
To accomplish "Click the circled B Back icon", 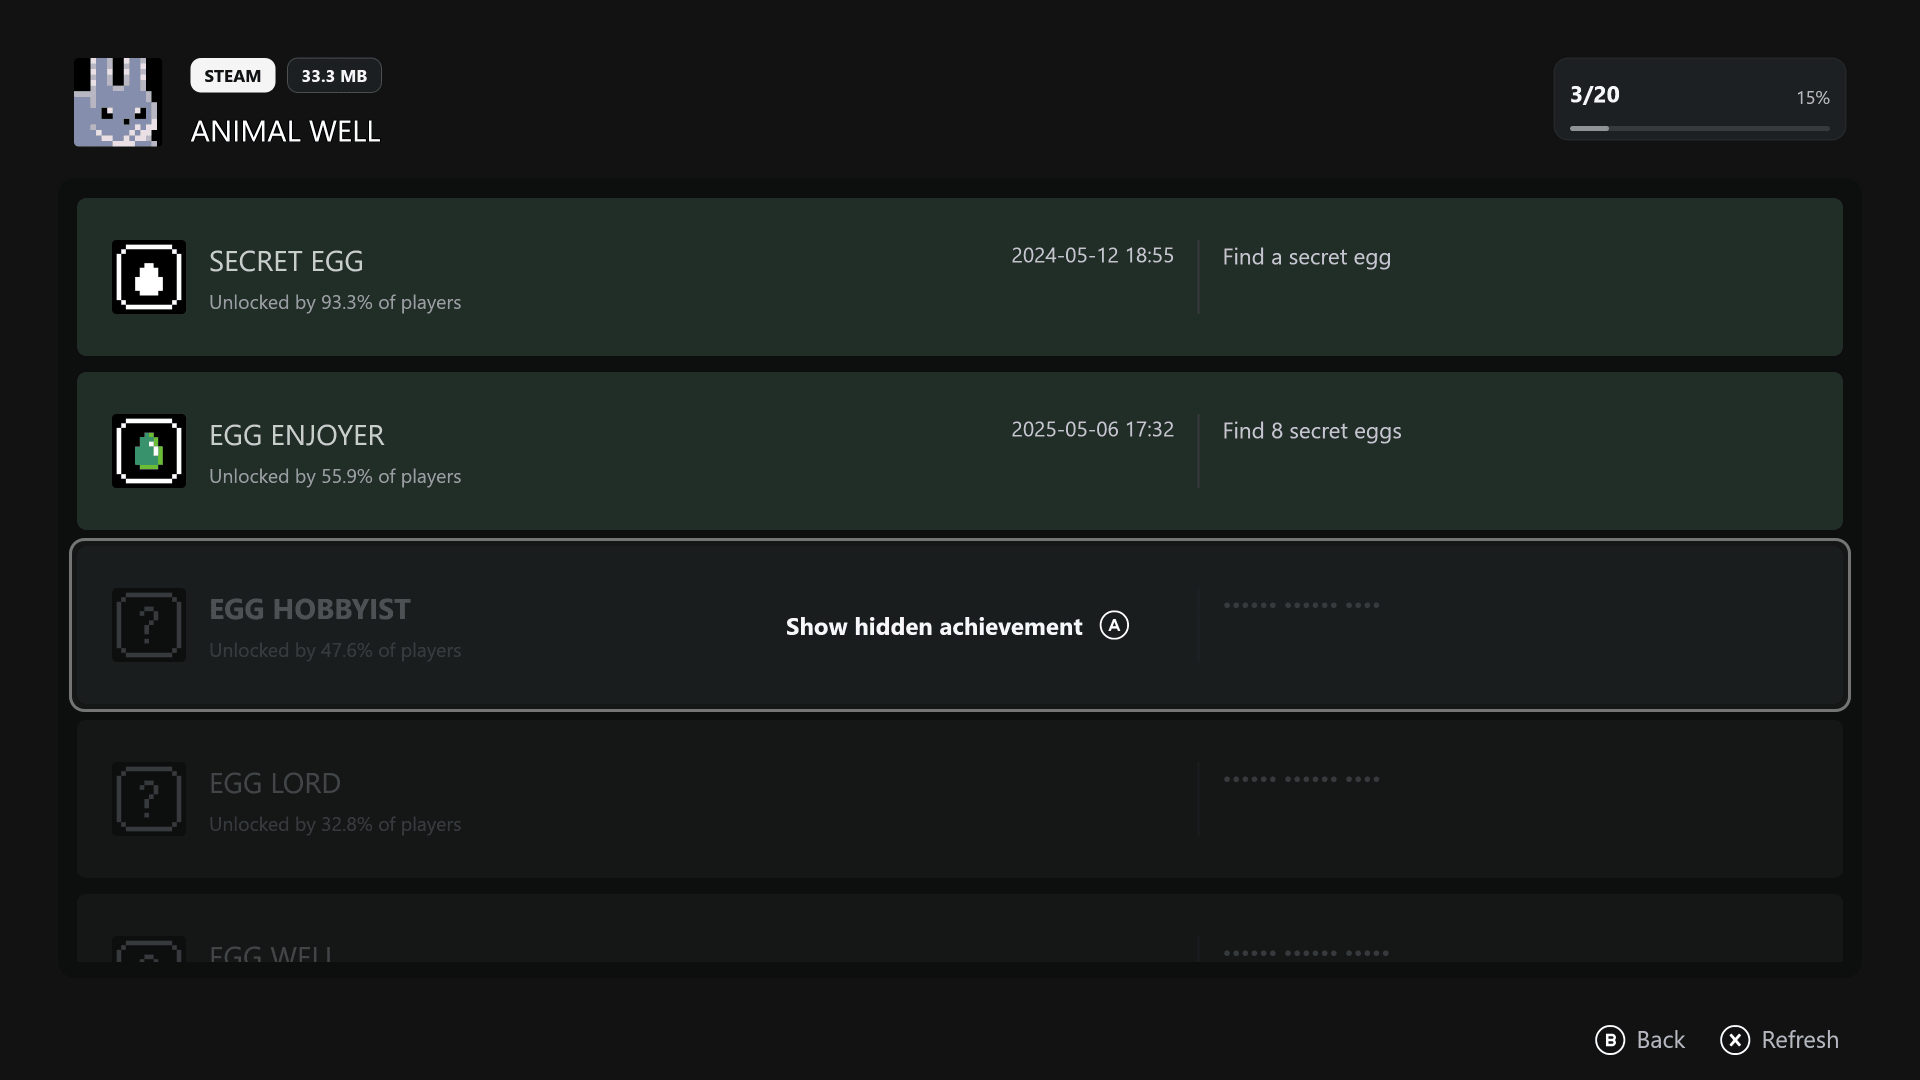I will pyautogui.click(x=1610, y=1040).
